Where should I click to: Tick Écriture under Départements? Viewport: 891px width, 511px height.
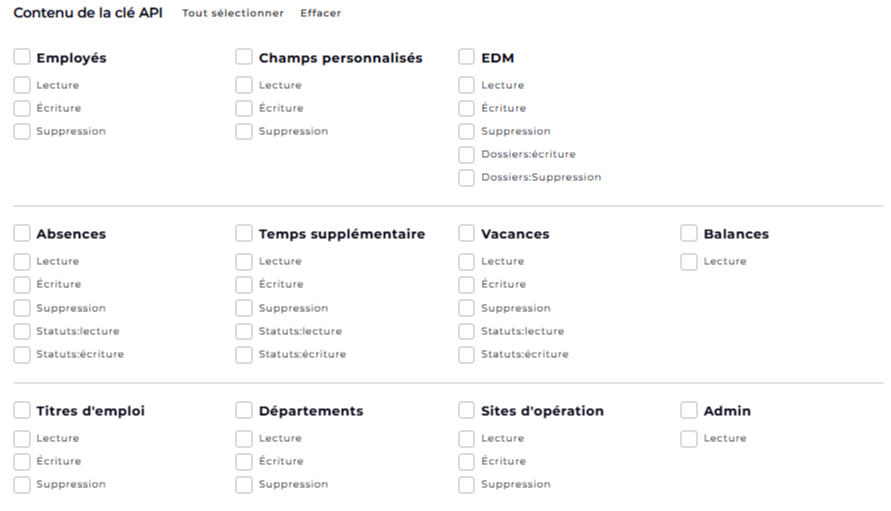244,462
